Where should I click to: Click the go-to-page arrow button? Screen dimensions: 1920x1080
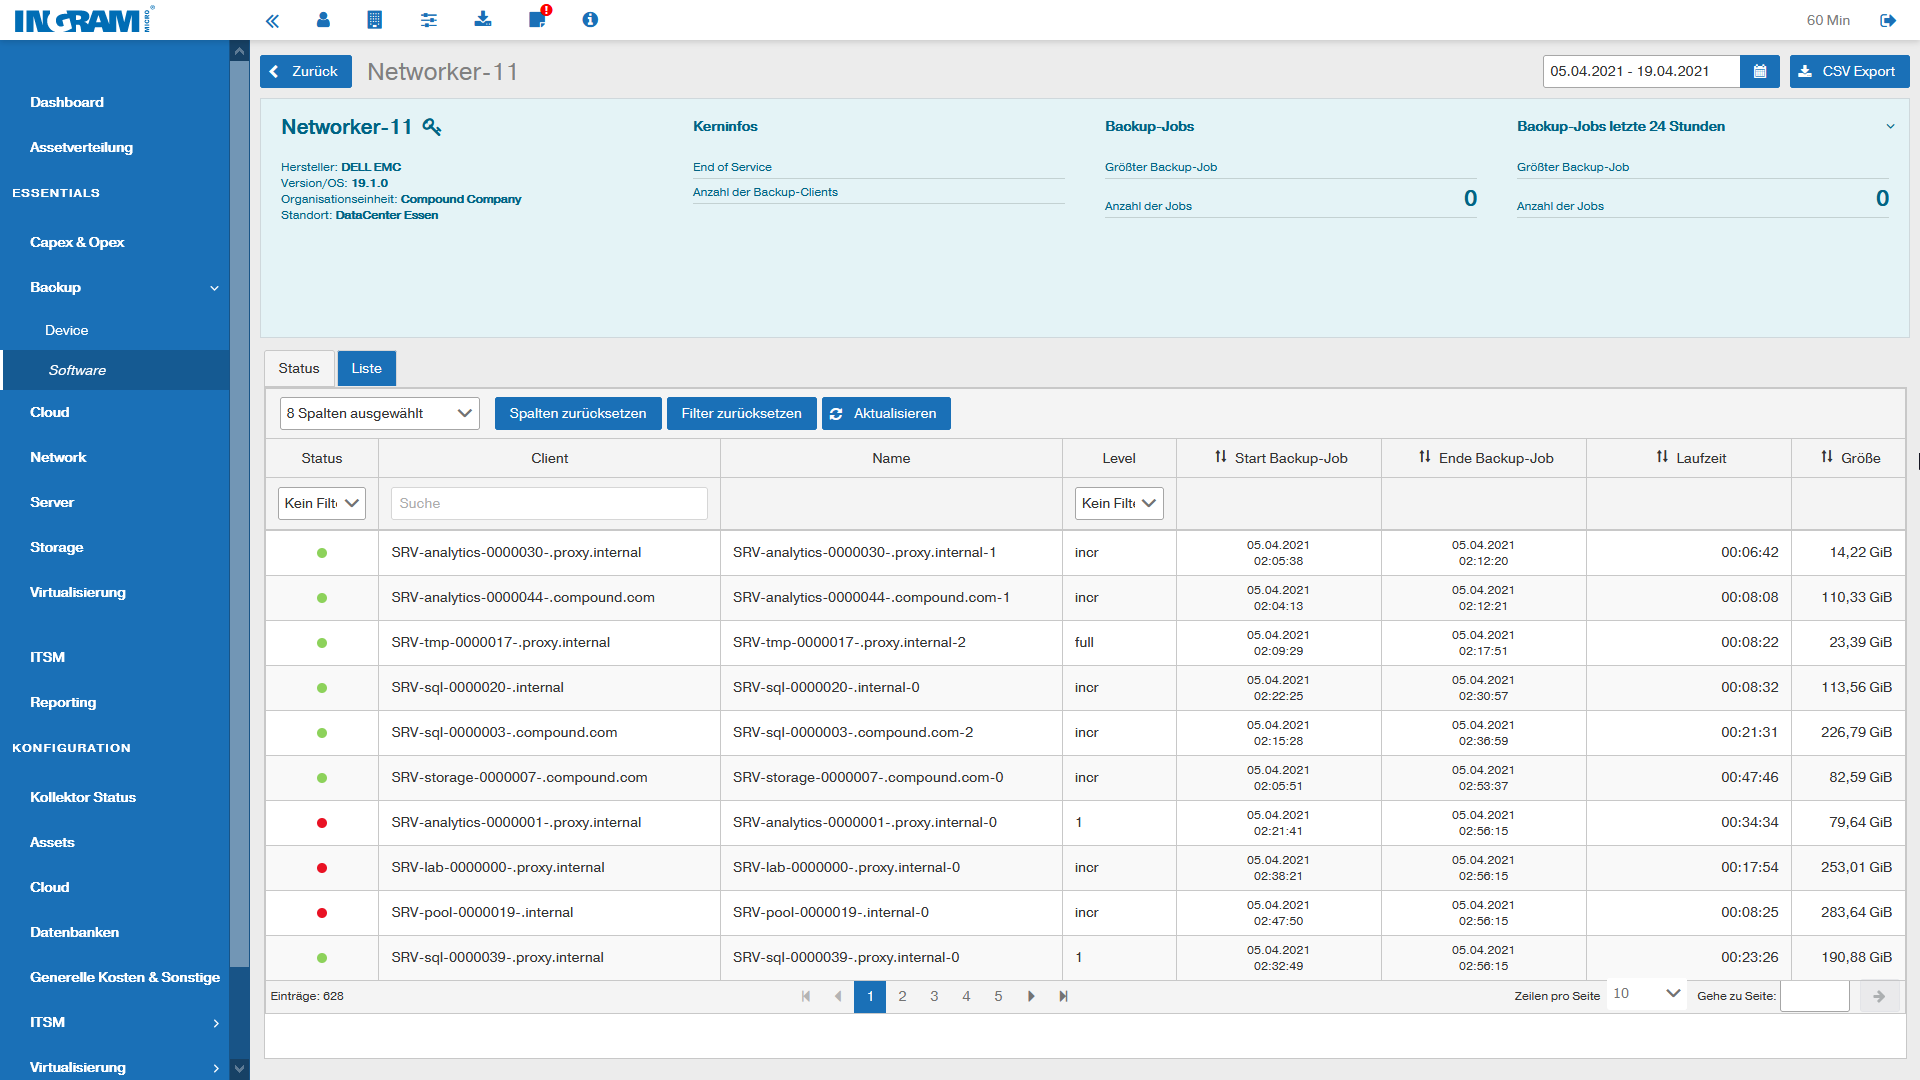click(x=1879, y=997)
